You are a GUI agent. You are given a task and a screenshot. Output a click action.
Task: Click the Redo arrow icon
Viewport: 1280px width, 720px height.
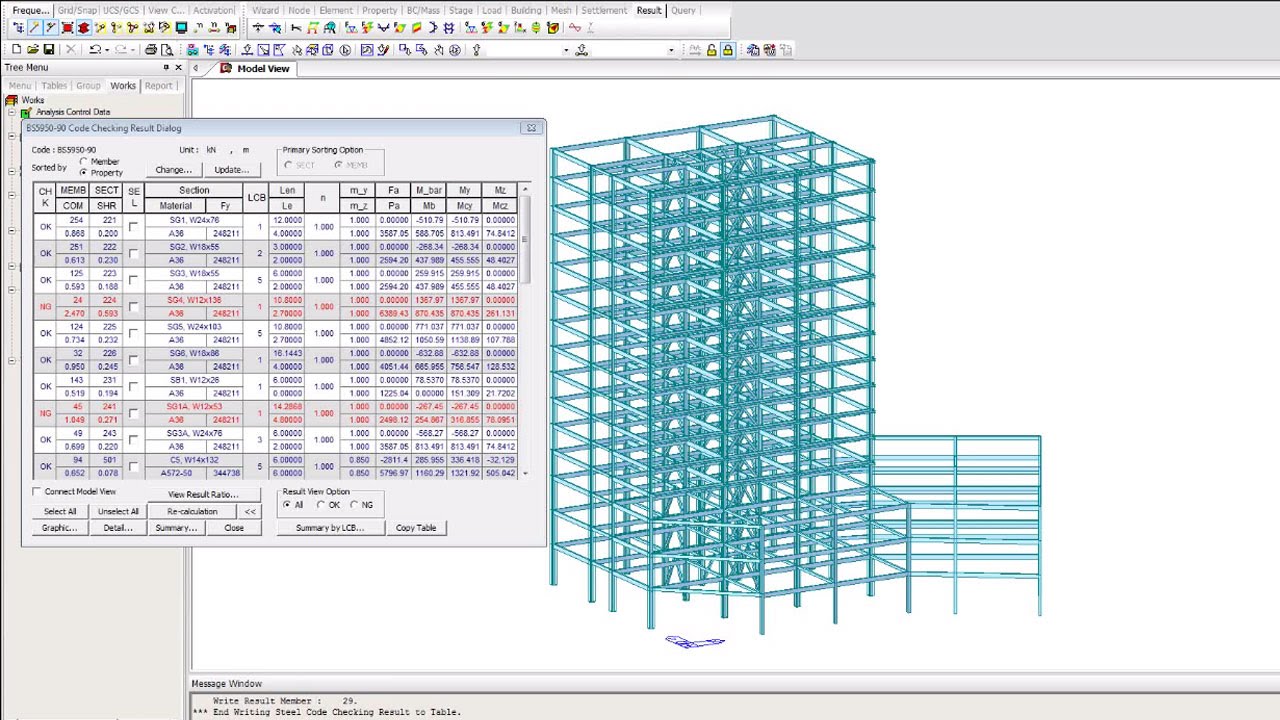pyautogui.click(x=120, y=49)
